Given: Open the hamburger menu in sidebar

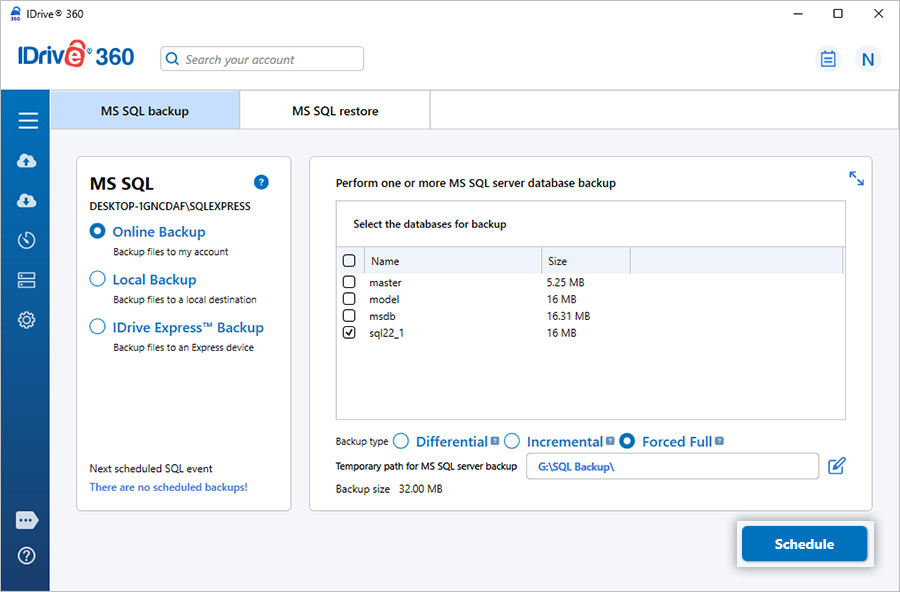Looking at the screenshot, I should pos(27,121).
